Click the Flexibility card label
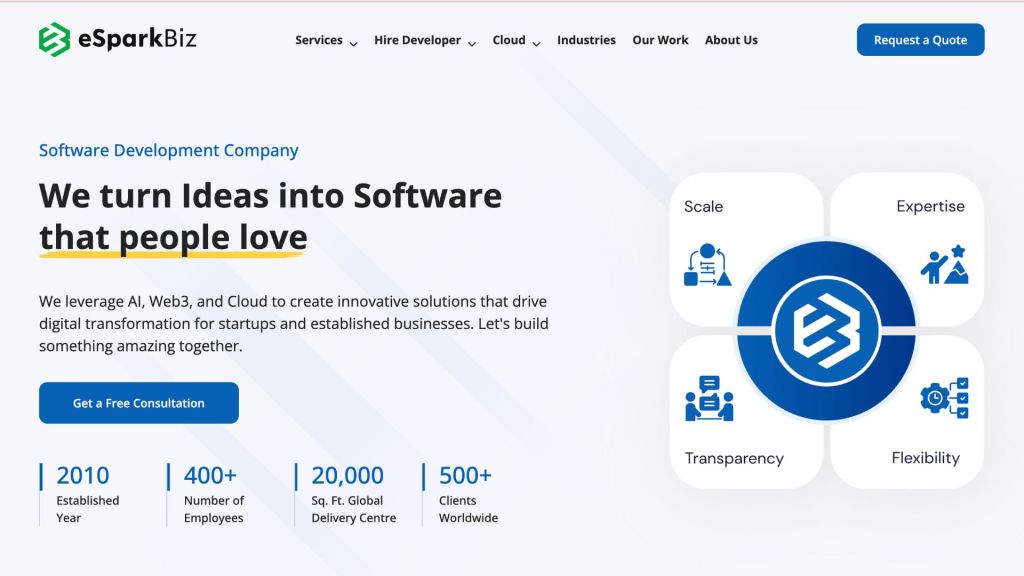The height and width of the screenshot is (576, 1024). coord(925,458)
